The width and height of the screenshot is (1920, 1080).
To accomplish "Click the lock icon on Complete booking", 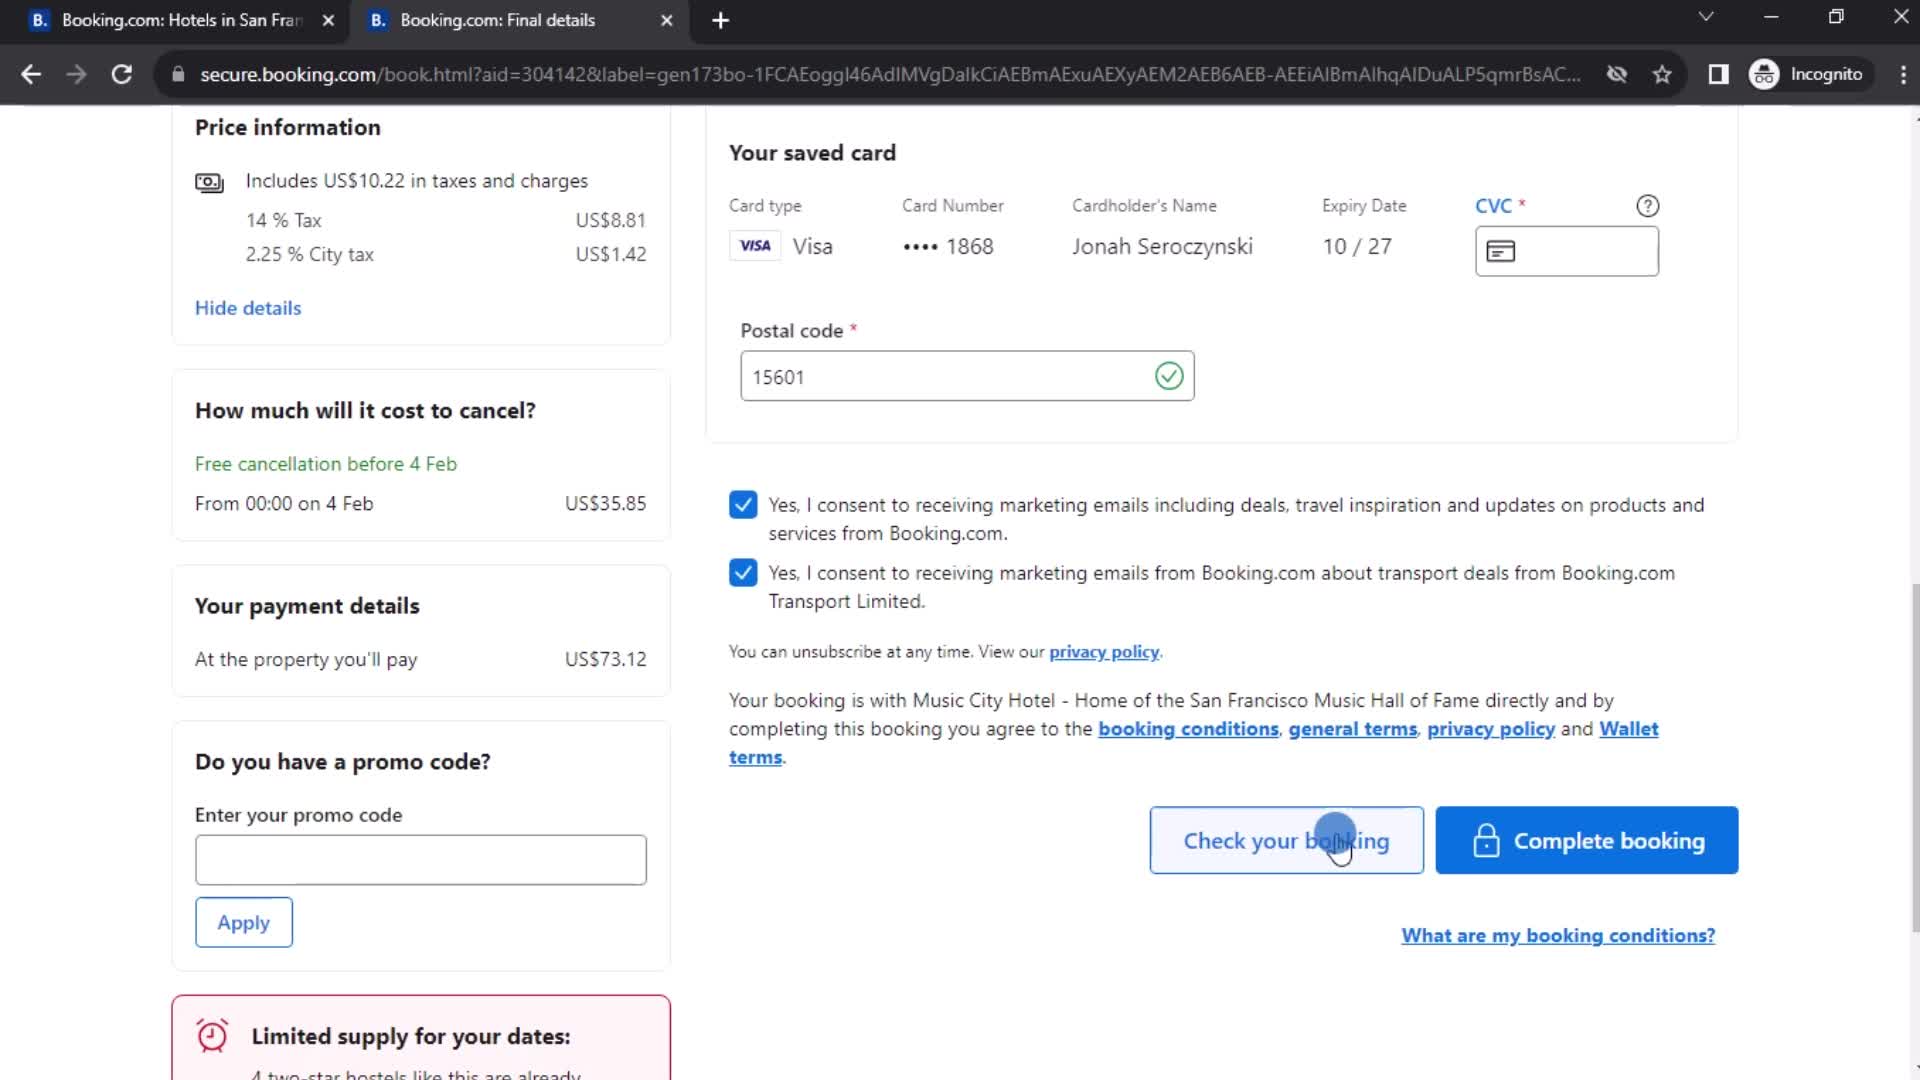I will tap(1486, 840).
